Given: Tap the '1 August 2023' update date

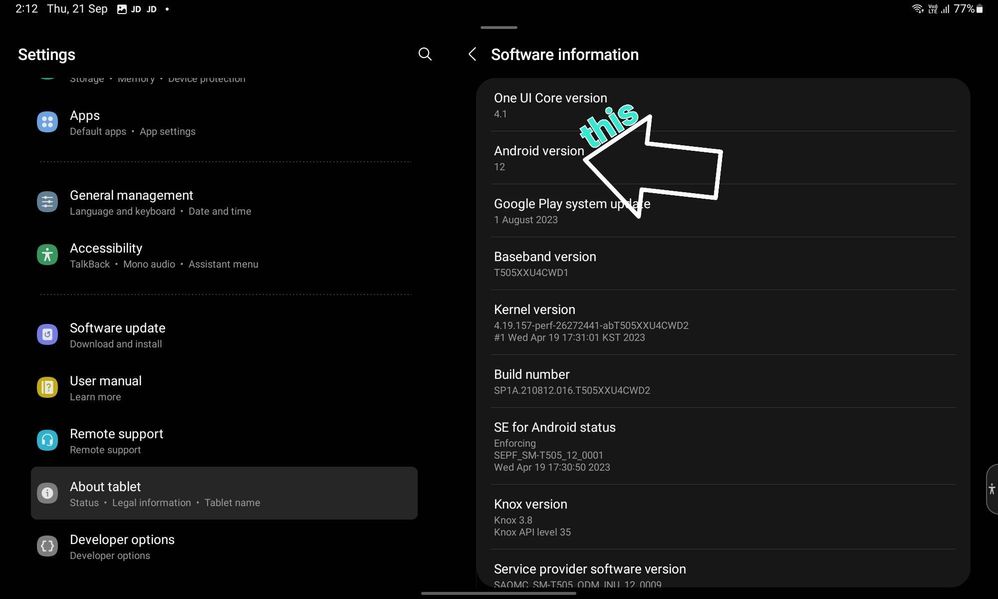Looking at the screenshot, I should [526, 220].
